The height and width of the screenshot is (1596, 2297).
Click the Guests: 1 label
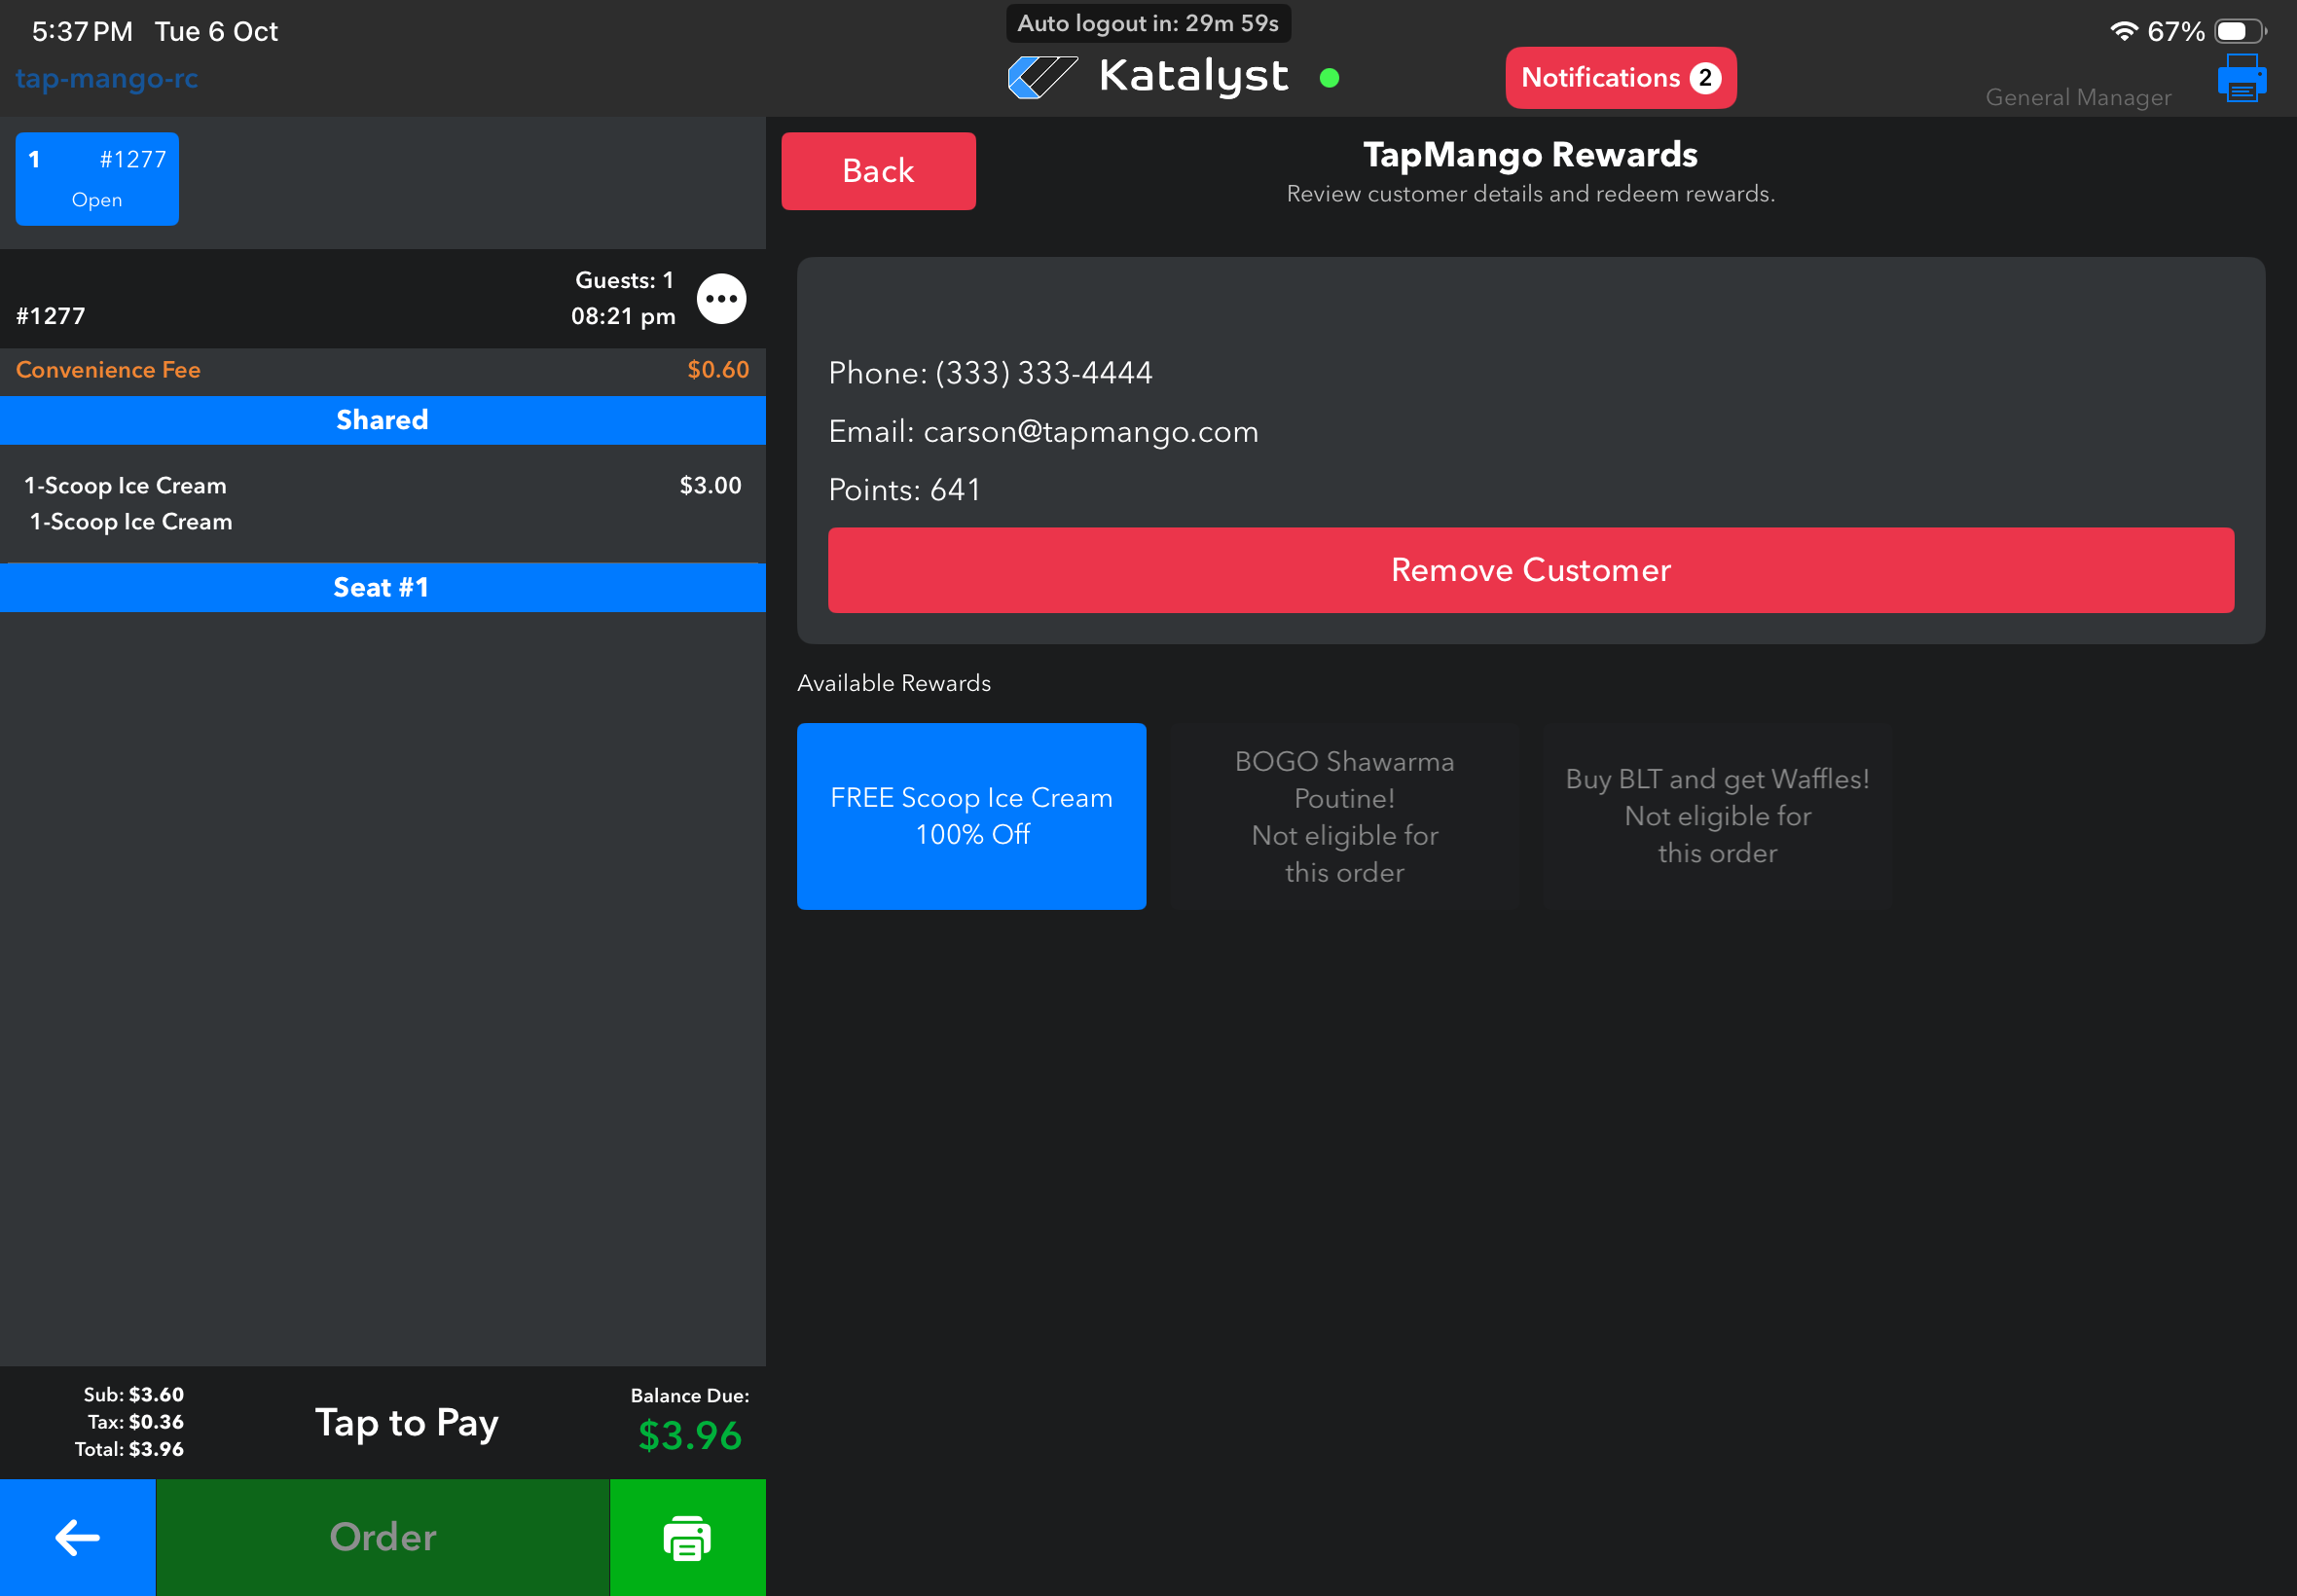624,281
